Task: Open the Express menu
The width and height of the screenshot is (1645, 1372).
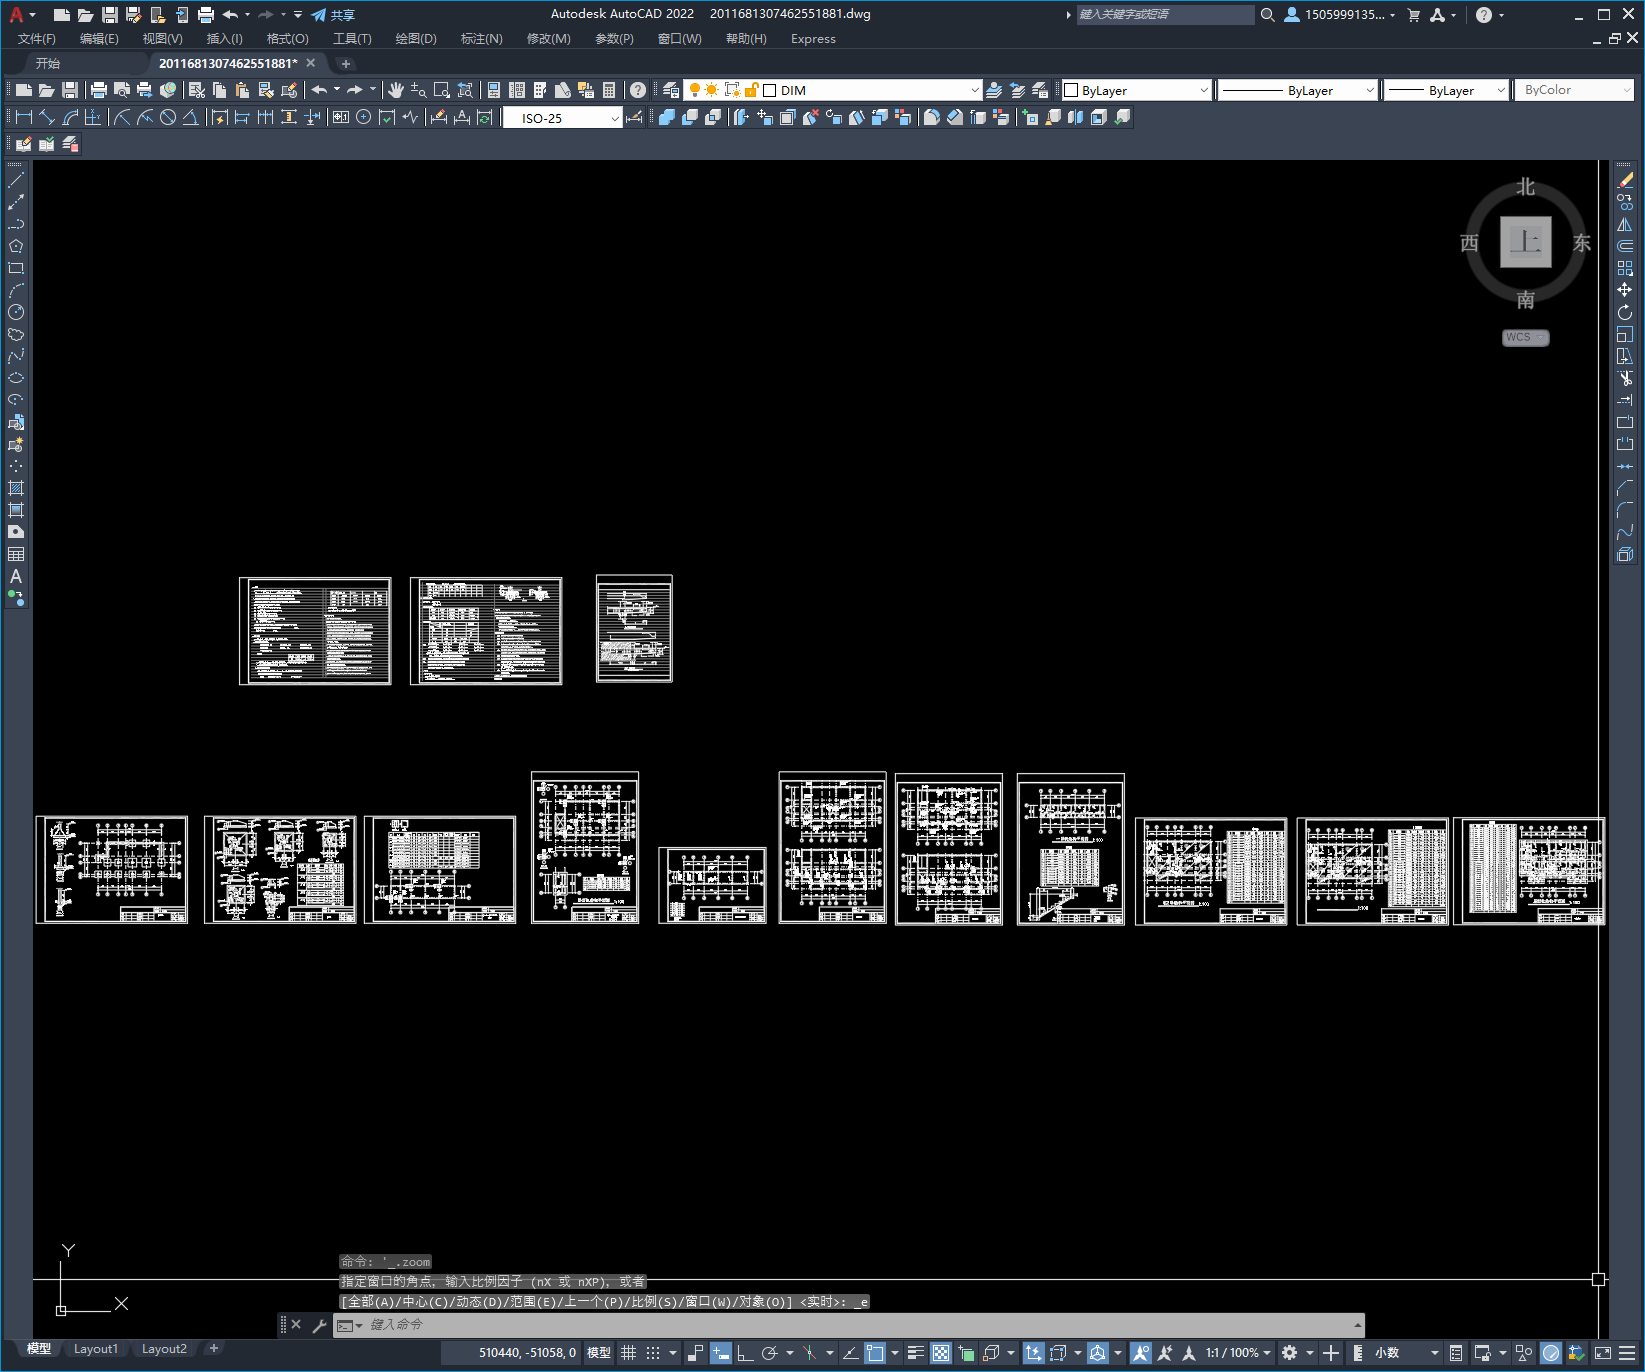Action: tap(813, 39)
